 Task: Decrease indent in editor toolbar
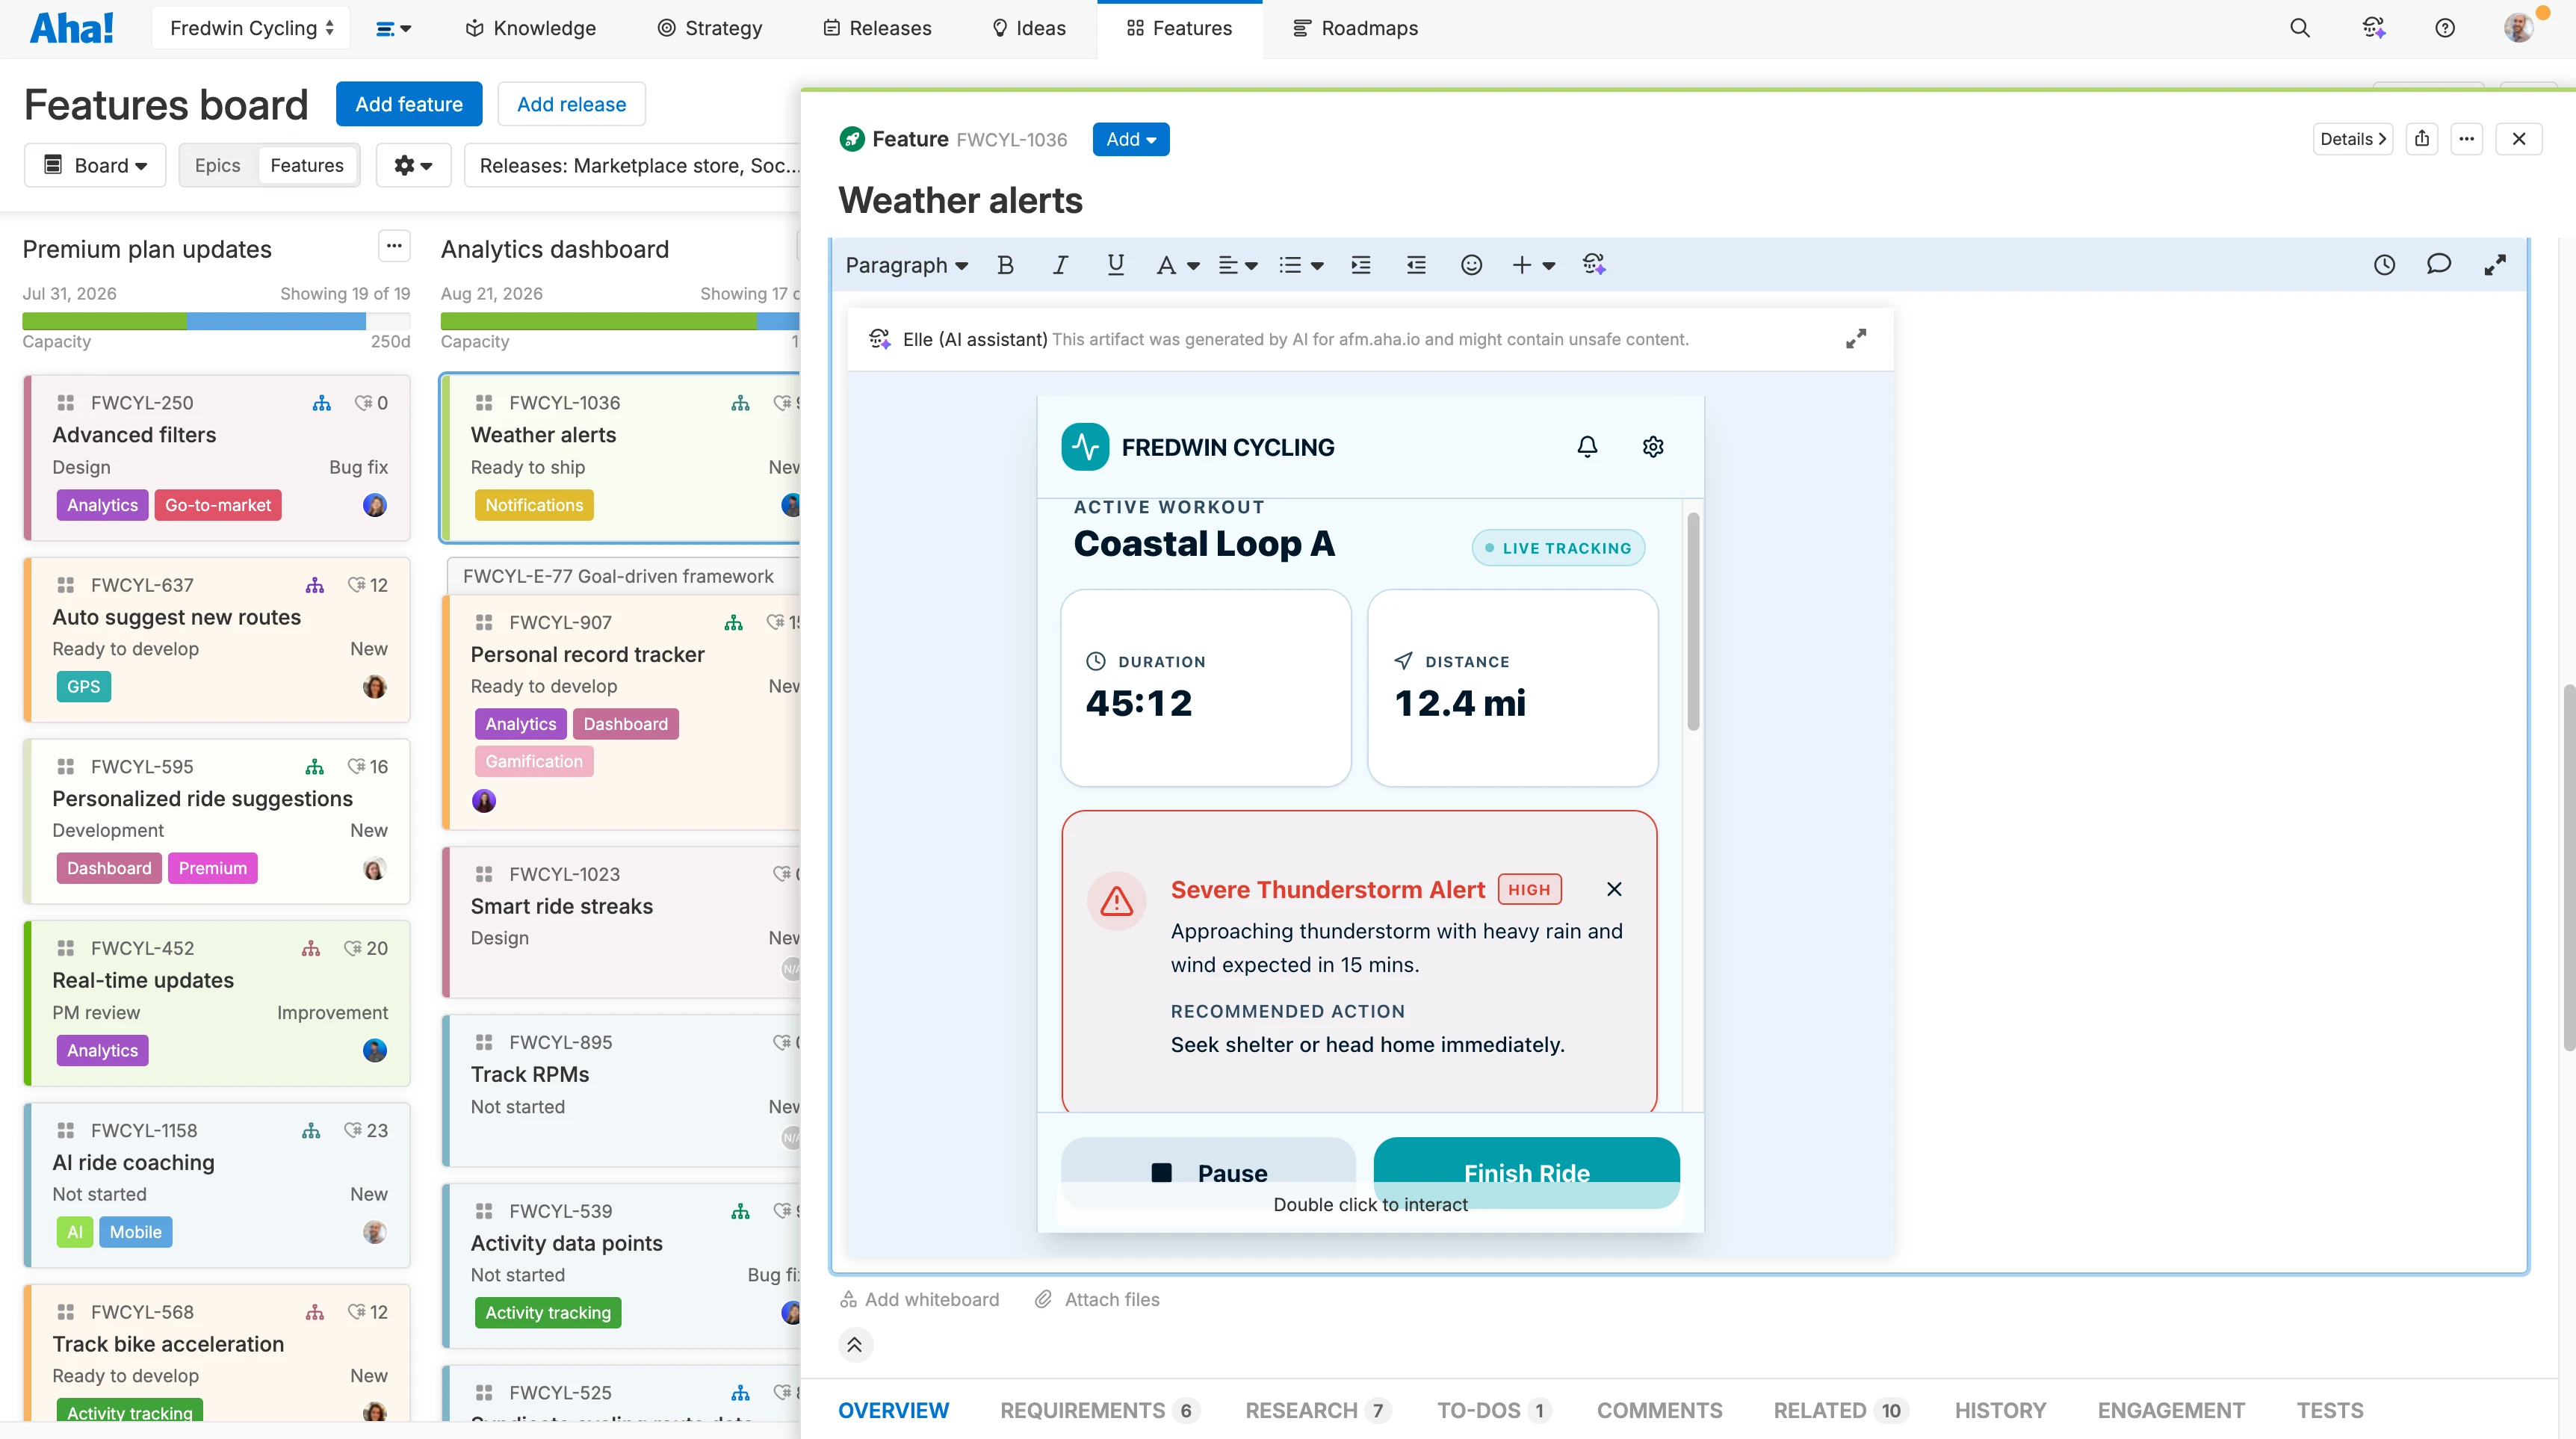click(x=1416, y=265)
